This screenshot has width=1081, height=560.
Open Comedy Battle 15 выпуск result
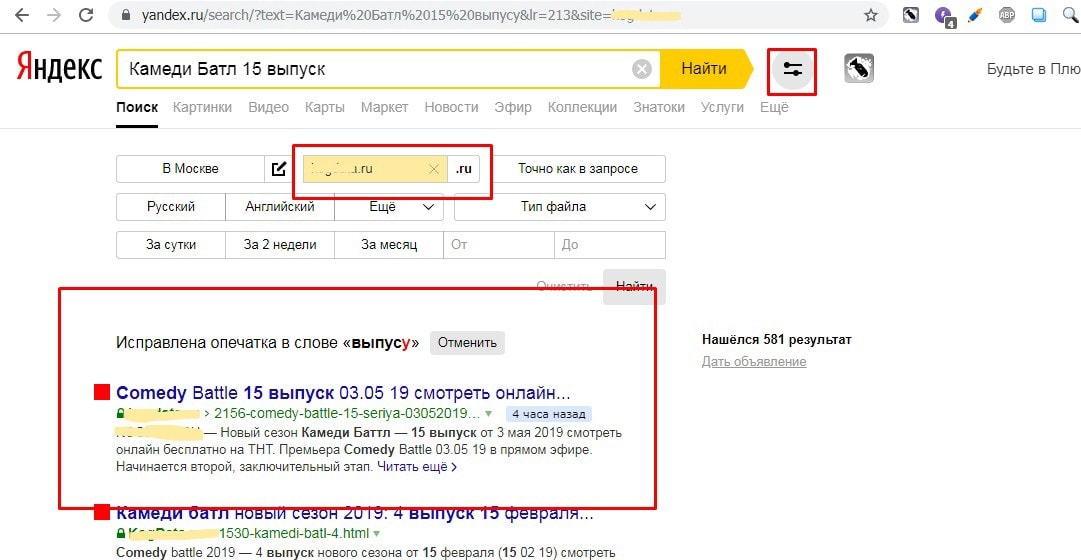343,394
